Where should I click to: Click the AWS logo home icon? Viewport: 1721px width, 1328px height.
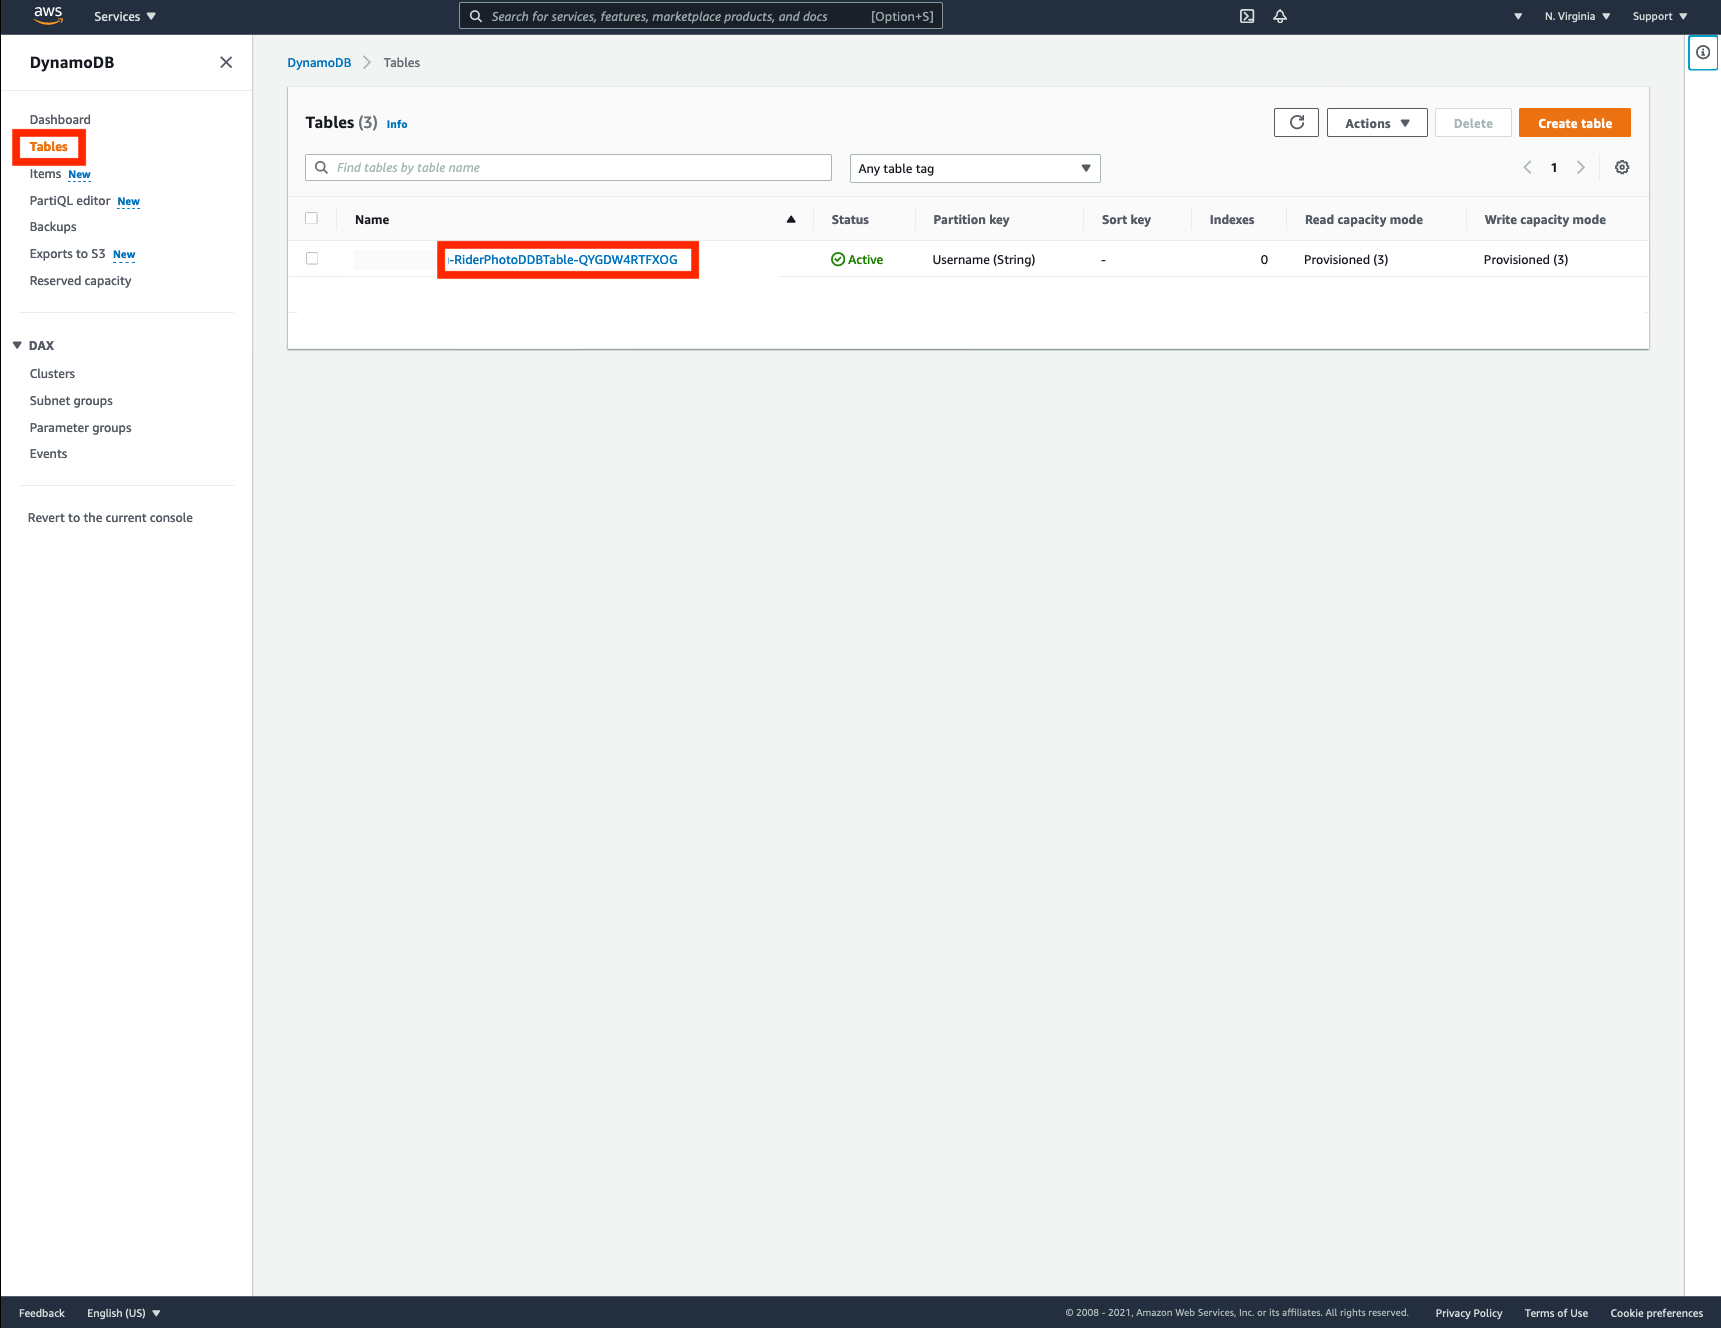48,15
